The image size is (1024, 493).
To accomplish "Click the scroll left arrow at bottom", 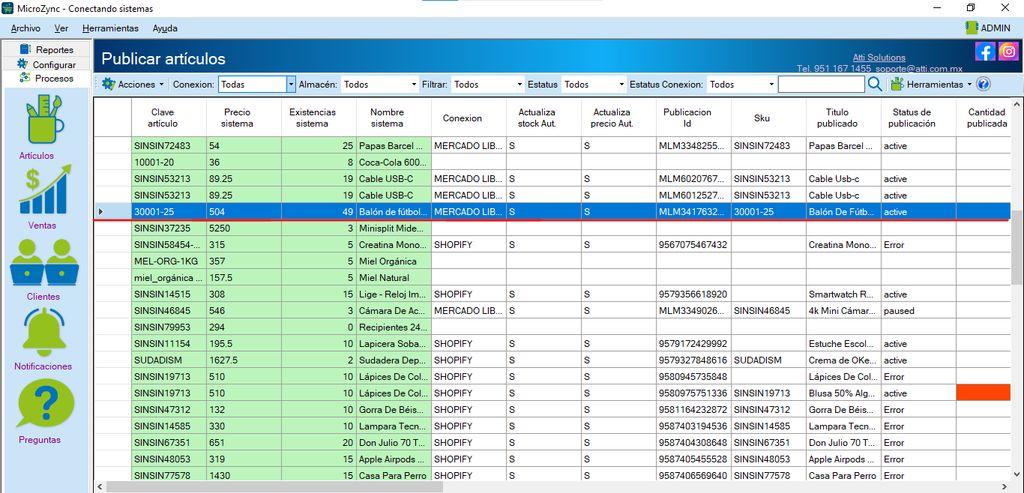I will click(100, 486).
